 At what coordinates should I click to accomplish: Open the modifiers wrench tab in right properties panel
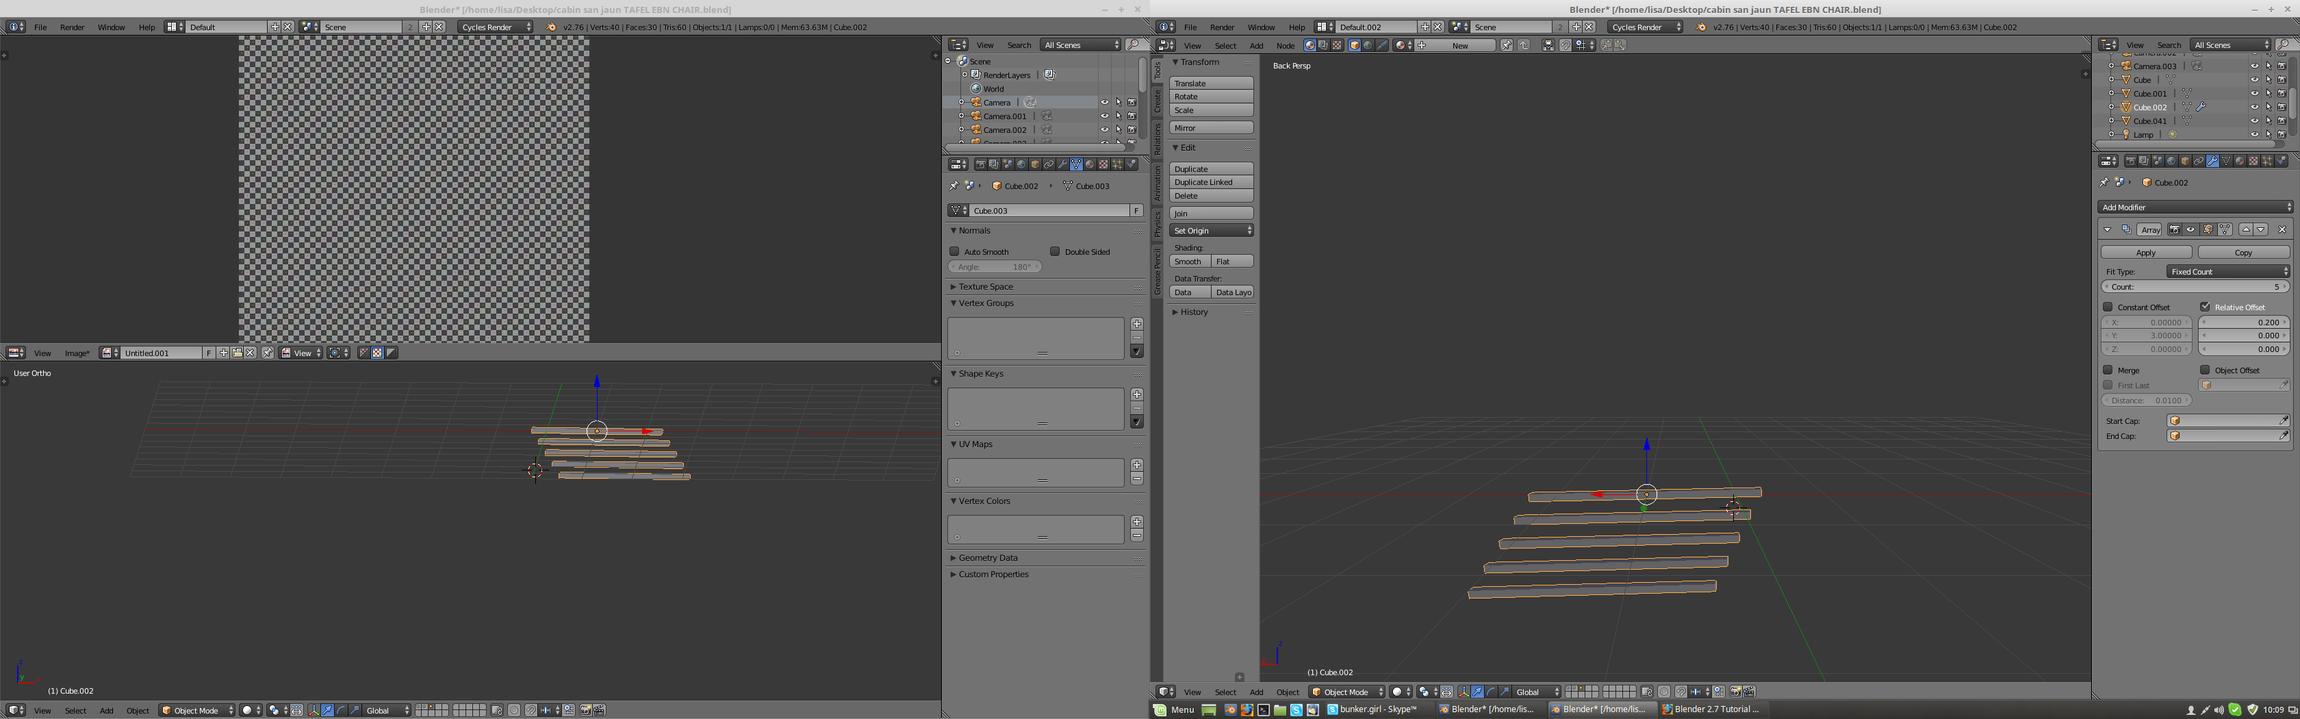click(x=2212, y=161)
